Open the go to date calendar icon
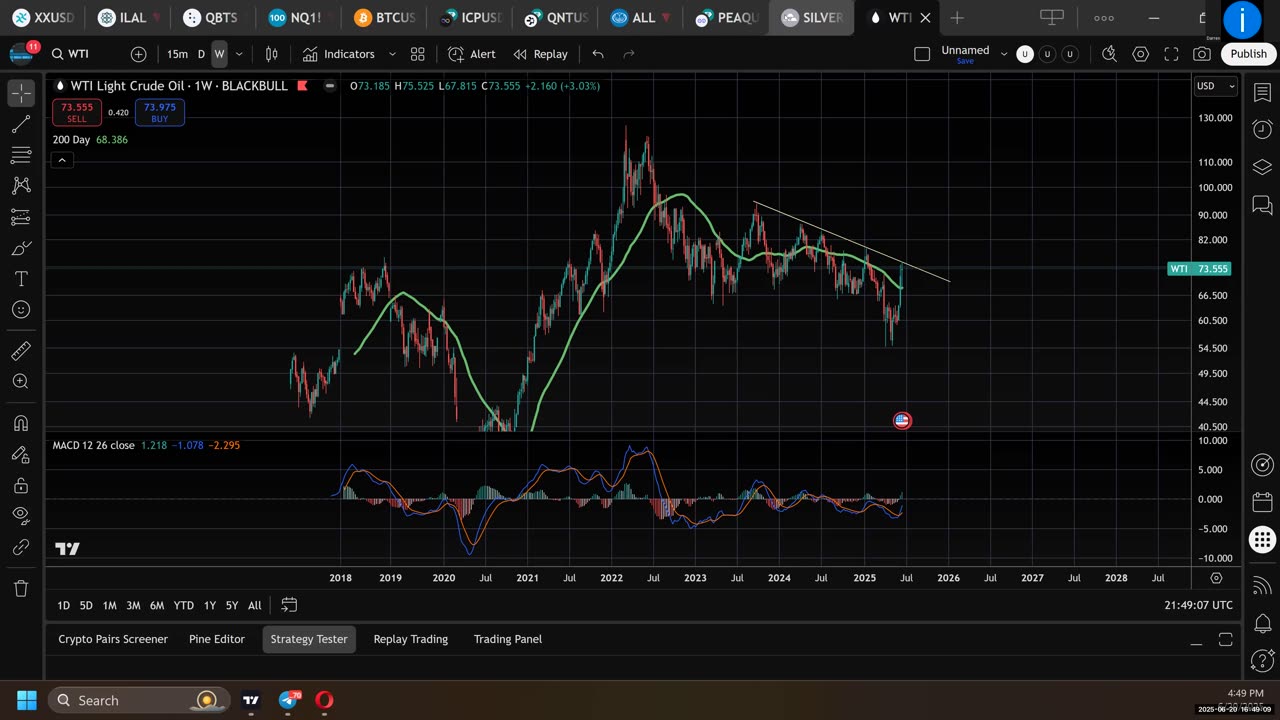The image size is (1280, 720). 289,605
